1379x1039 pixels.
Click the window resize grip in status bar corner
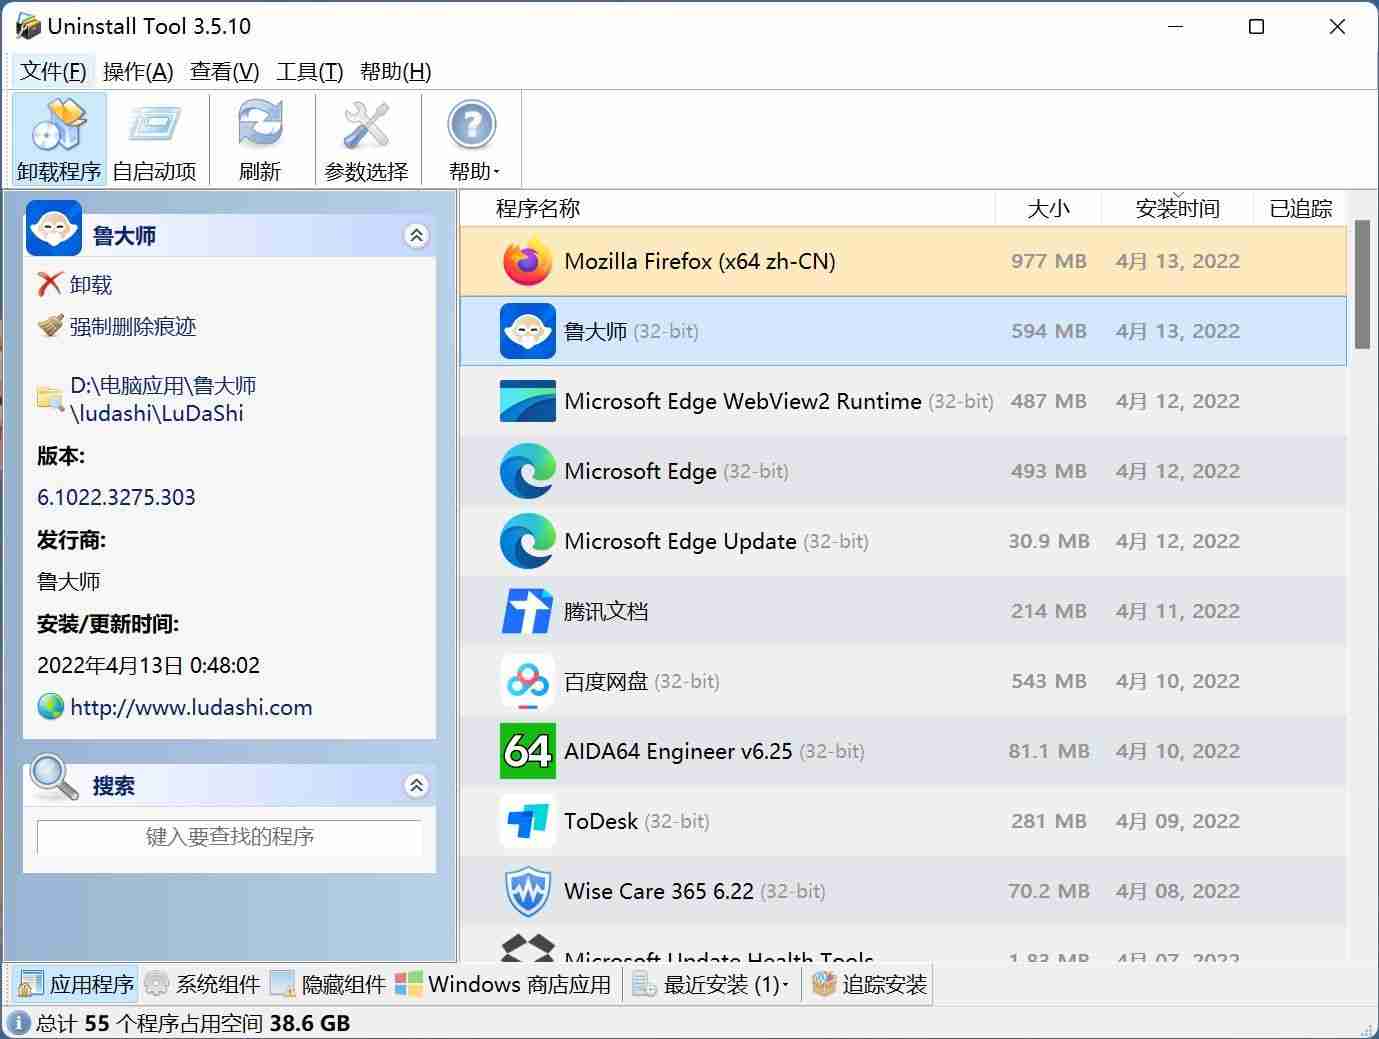(1367, 1028)
